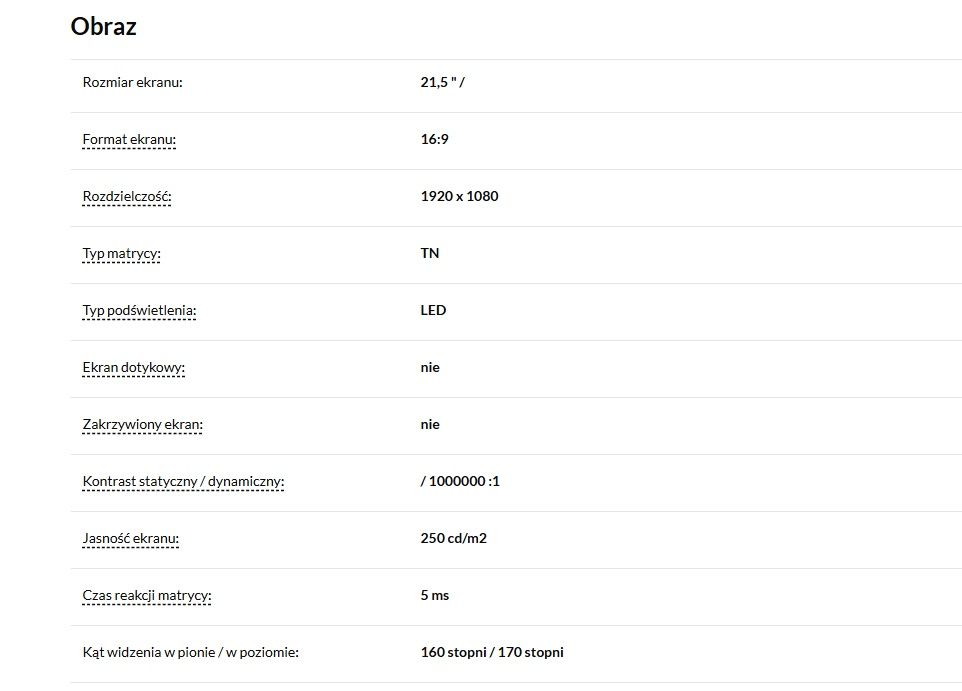Image resolution: width=962 pixels, height=691 pixels.
Task: Click the 21,5" screen size value
Action: [442, 82]
